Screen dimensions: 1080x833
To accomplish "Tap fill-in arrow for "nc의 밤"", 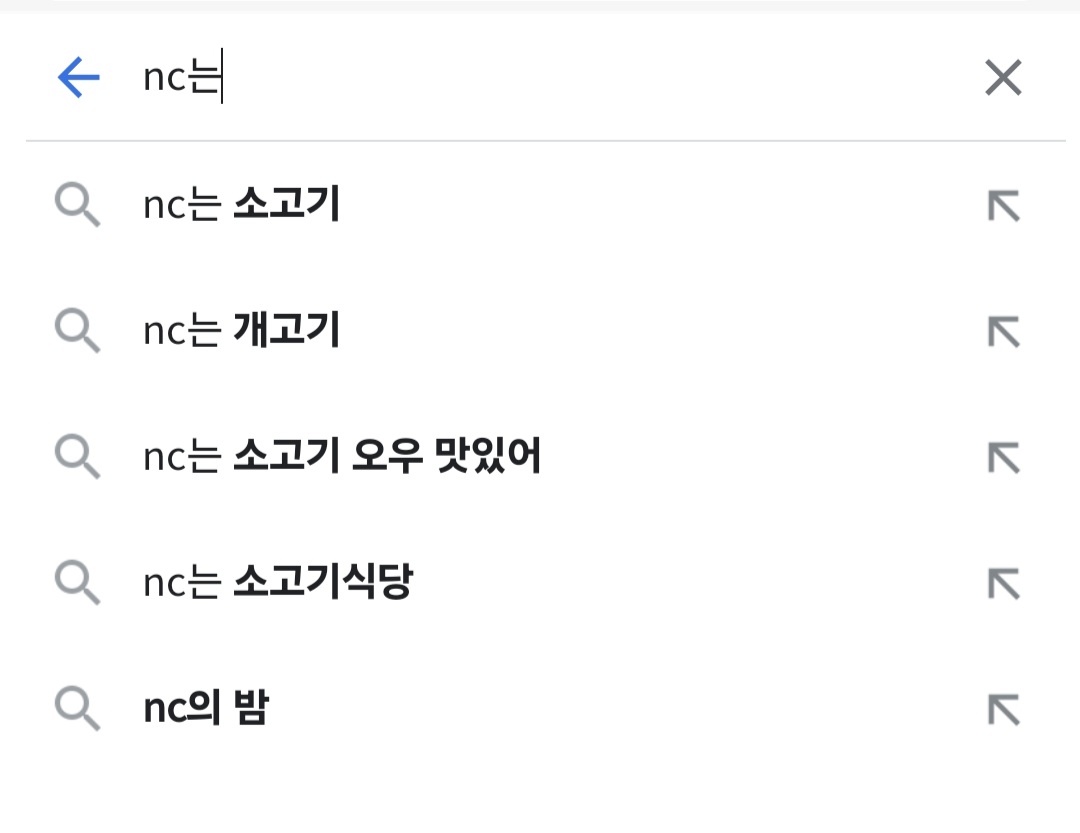I will click(x=1003, y=708).
